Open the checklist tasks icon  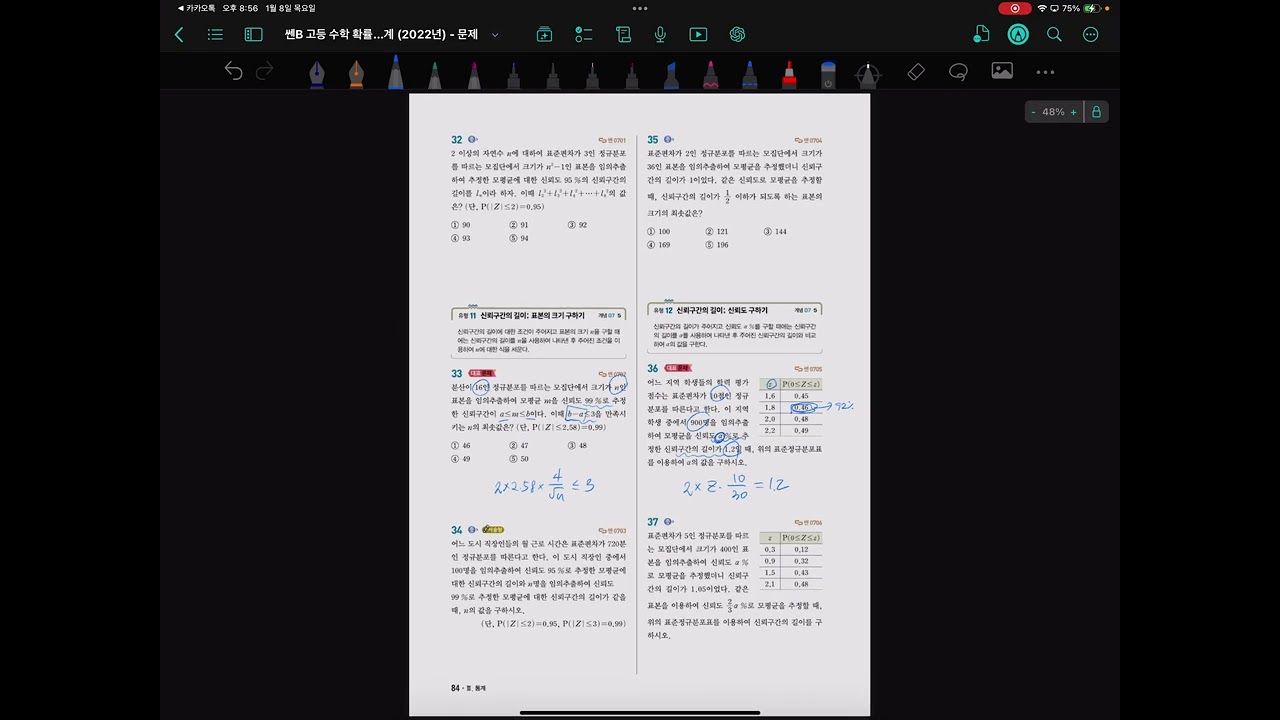pos(584,34)
